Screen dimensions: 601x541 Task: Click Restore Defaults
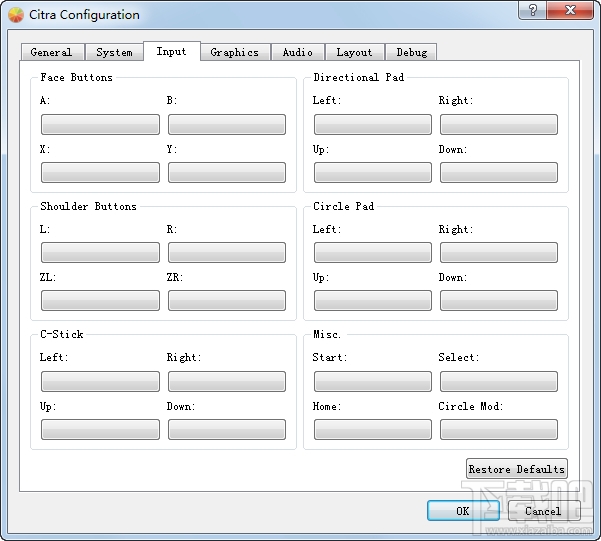pyautogui.click(x=517, y=469)
